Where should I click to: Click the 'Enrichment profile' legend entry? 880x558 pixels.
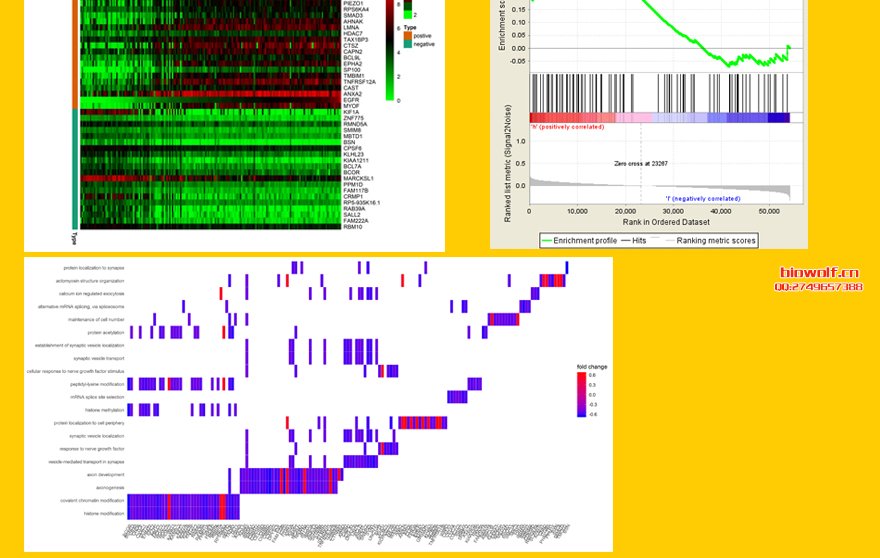tap(579, 240)
